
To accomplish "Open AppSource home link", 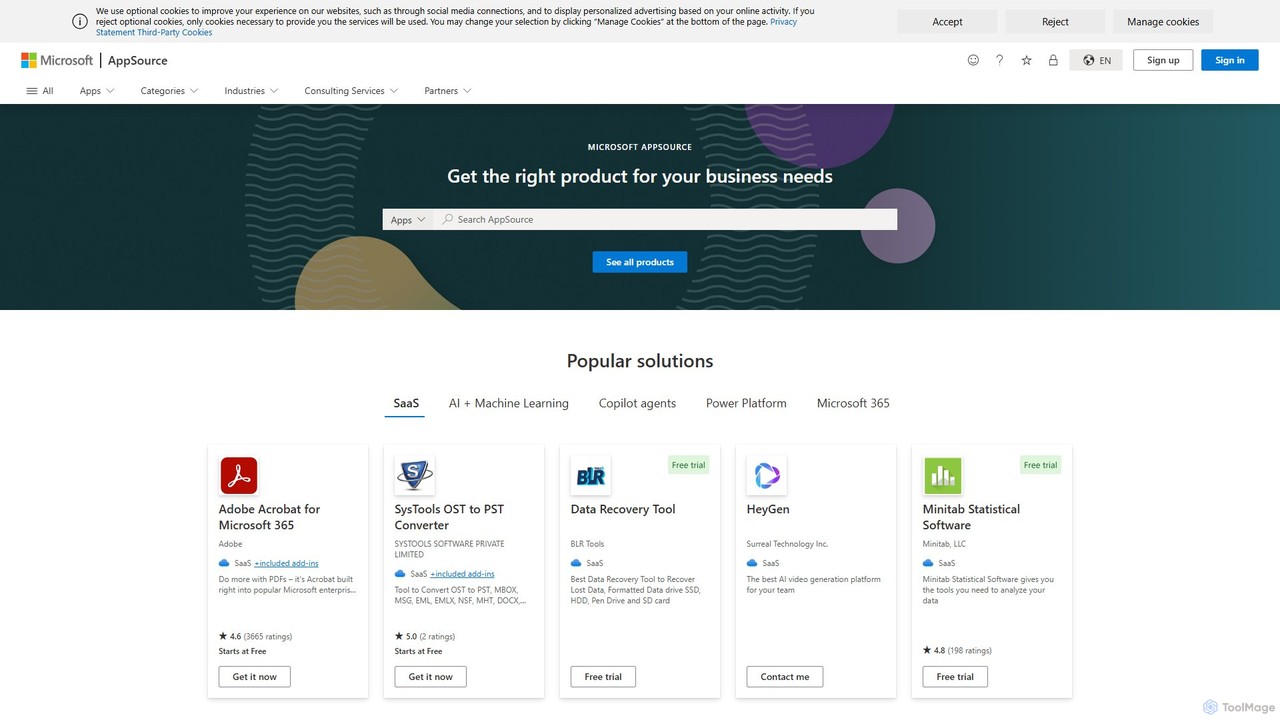I will click(138, 60).
